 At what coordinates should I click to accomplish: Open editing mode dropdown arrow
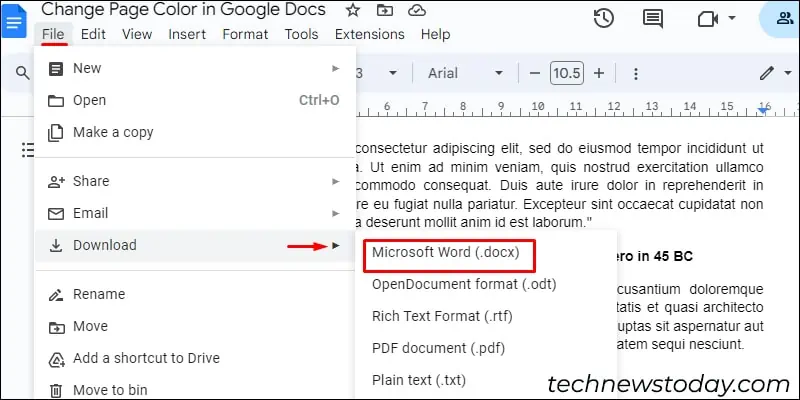click(788, 73)
